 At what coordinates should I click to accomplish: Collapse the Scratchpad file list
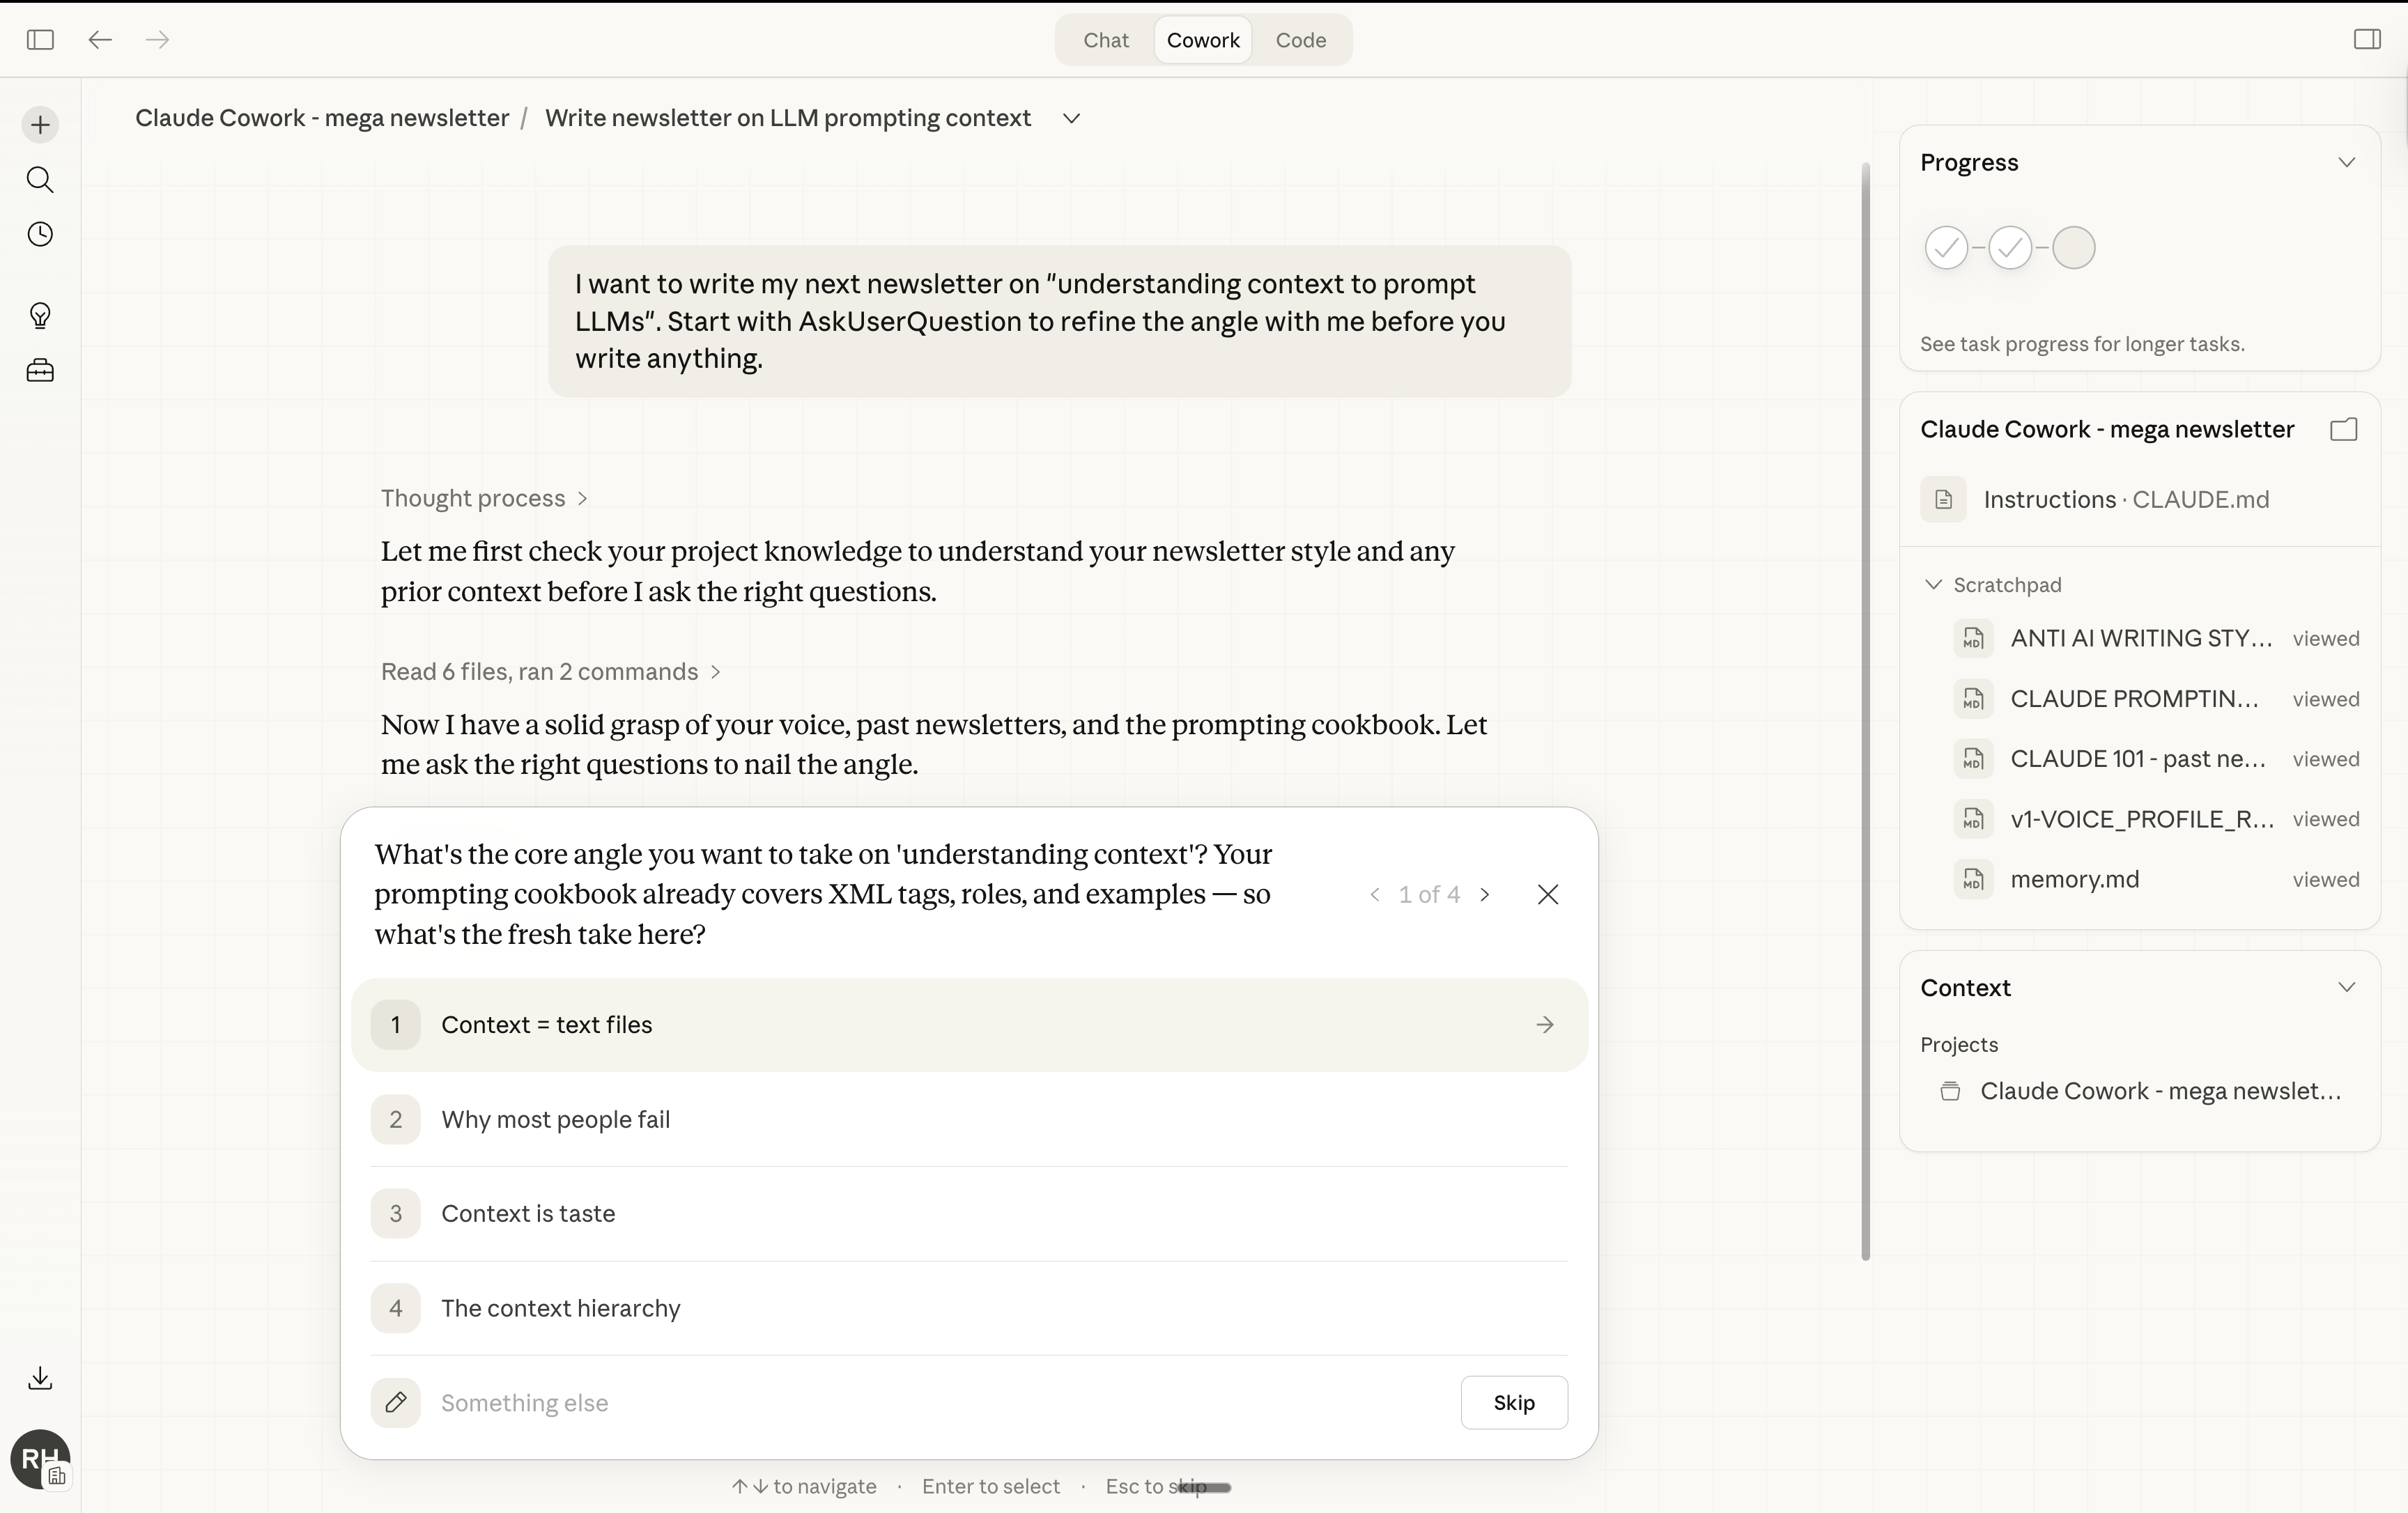[x=1933, y=585]
